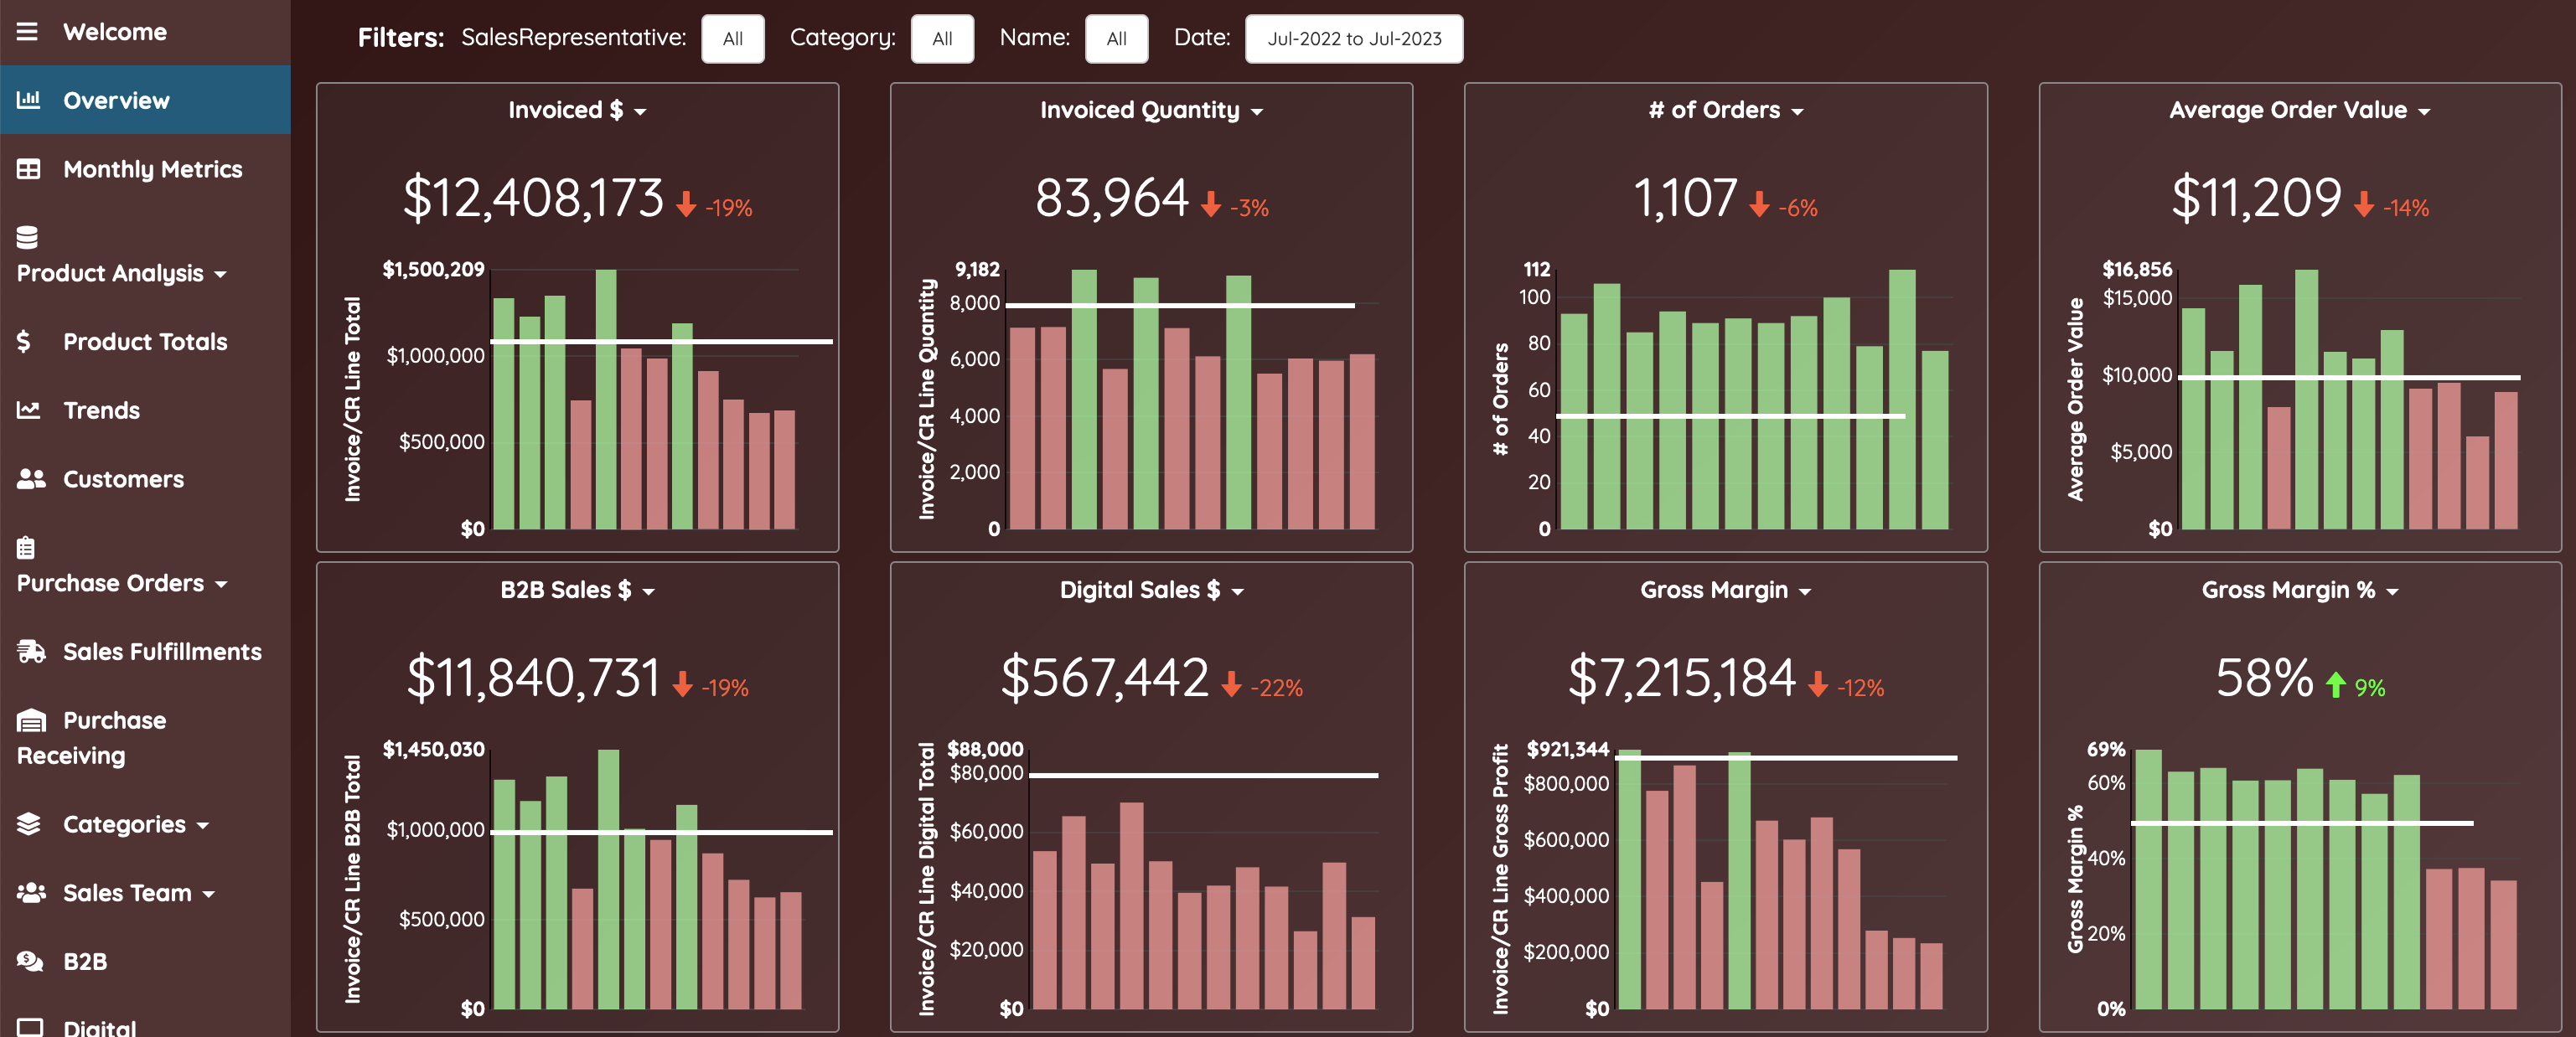The width and height of the screenshot is (2576, 1037).
Task: Click the hamburger menu icon beside Welcome
Action: pos(27,32)
